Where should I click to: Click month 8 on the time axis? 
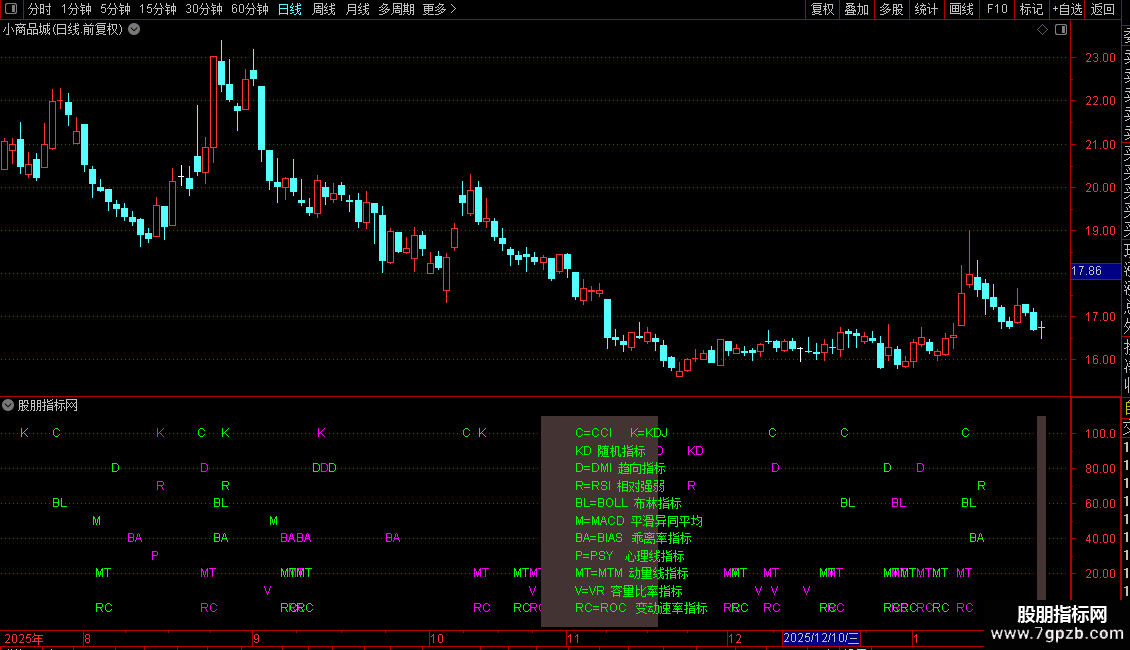click(87, 638)
